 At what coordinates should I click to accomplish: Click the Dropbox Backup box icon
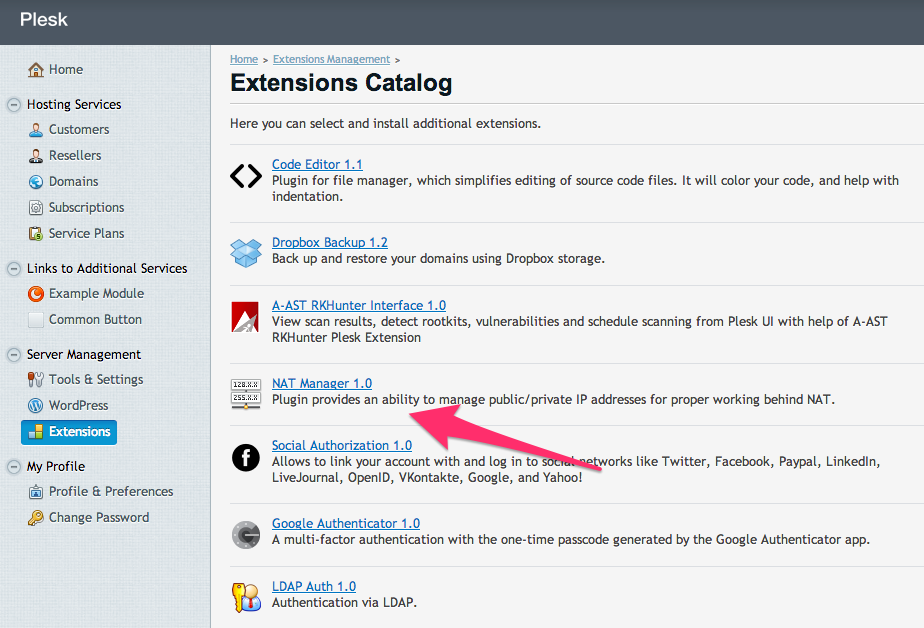pos(246,253)
